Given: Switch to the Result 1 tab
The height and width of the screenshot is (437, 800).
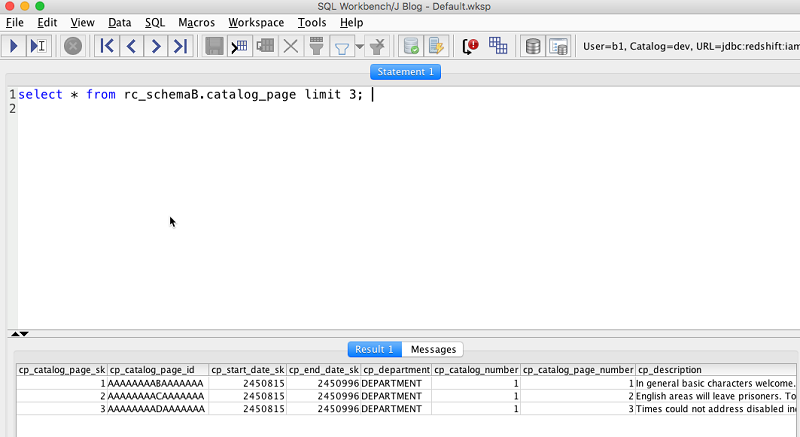Looking at the screenshot, I should [374, 349].
